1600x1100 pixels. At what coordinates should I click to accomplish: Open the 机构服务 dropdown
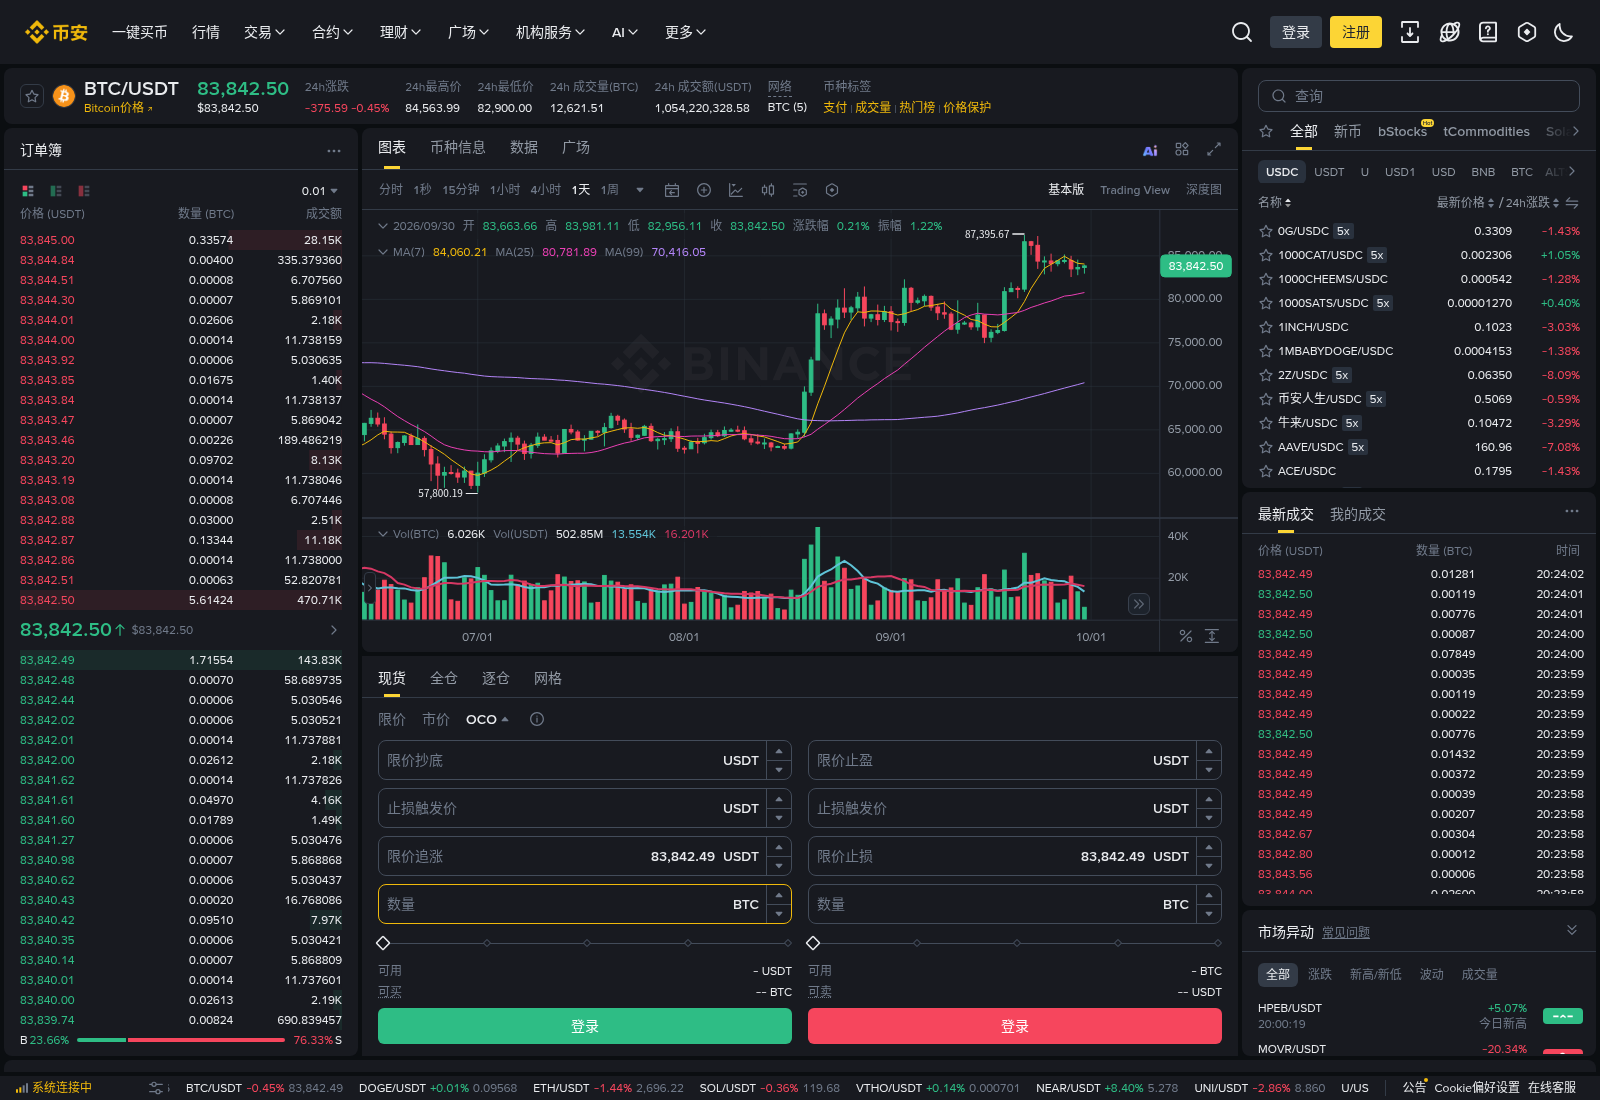coord(550,32)
